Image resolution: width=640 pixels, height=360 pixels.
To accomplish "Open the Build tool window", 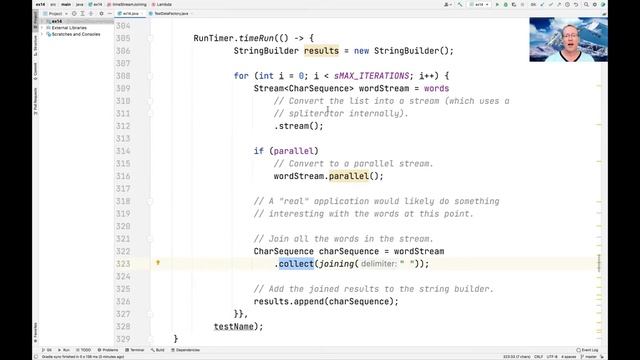I will coord(158,350).
